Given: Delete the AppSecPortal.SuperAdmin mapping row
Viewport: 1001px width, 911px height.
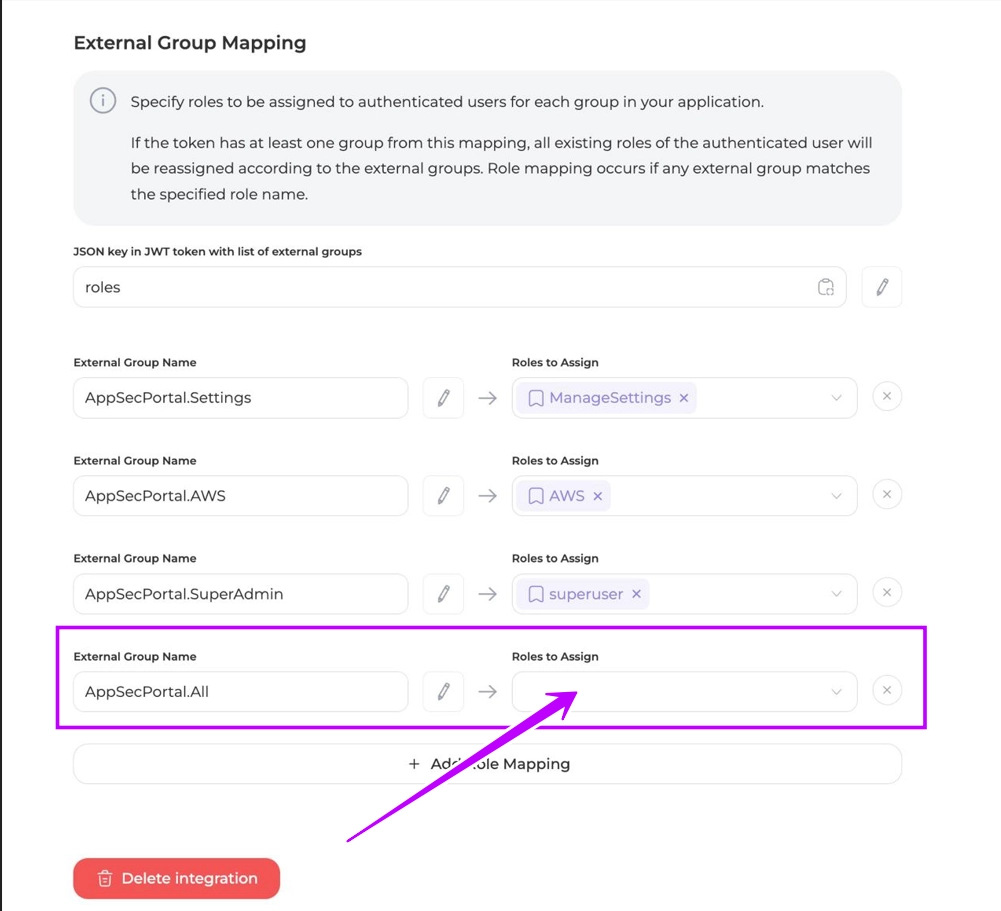Looking at the screenshot, I should pyautogui.click(x=887, y=593).
